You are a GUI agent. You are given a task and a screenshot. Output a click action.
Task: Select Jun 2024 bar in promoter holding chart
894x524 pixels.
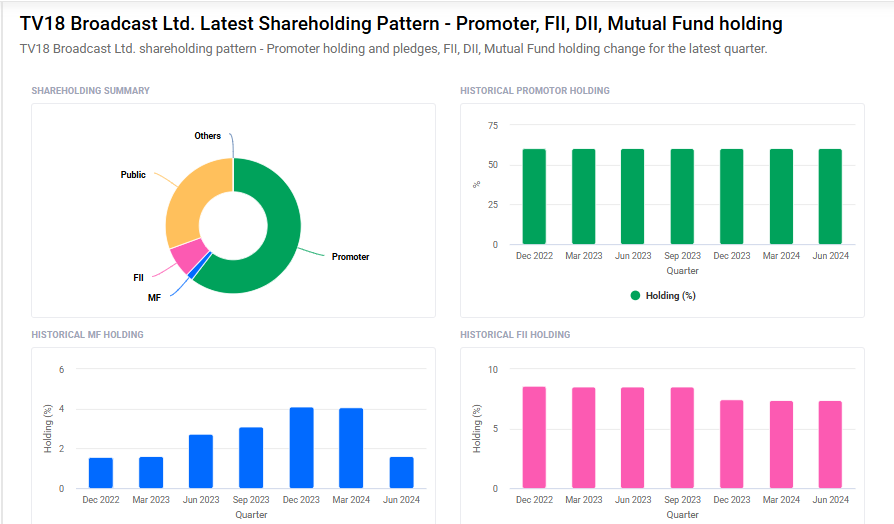pyautogui.click(x=830, y=197)
